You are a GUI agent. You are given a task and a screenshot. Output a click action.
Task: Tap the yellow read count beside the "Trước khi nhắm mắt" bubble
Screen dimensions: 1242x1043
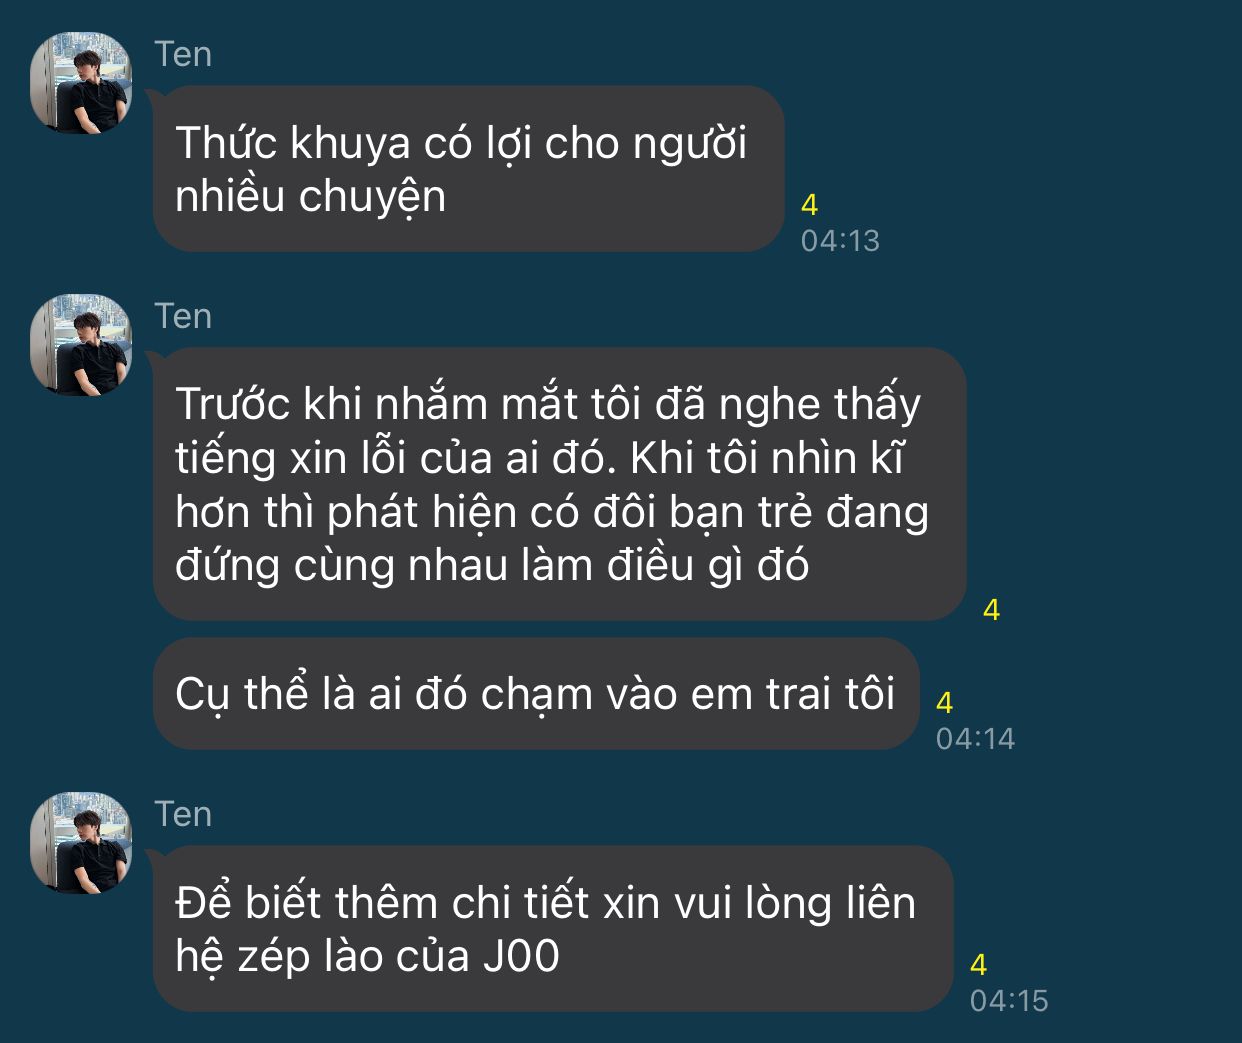(x=991, y=610)
